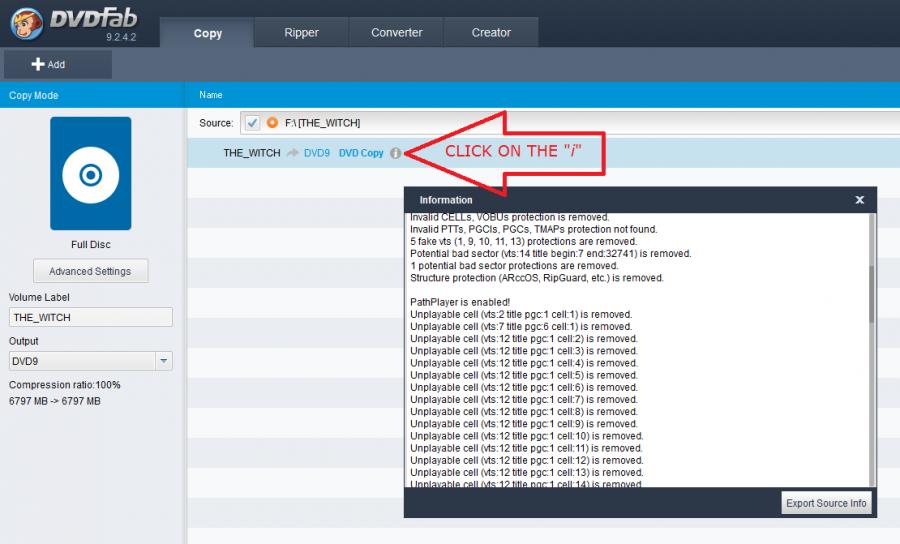This screenshot has height=544, width=900.
Task: Click 'Unplayable cell (vts:12 title pgc:1 cell:13)' line
Action: (x=527, y=473)
